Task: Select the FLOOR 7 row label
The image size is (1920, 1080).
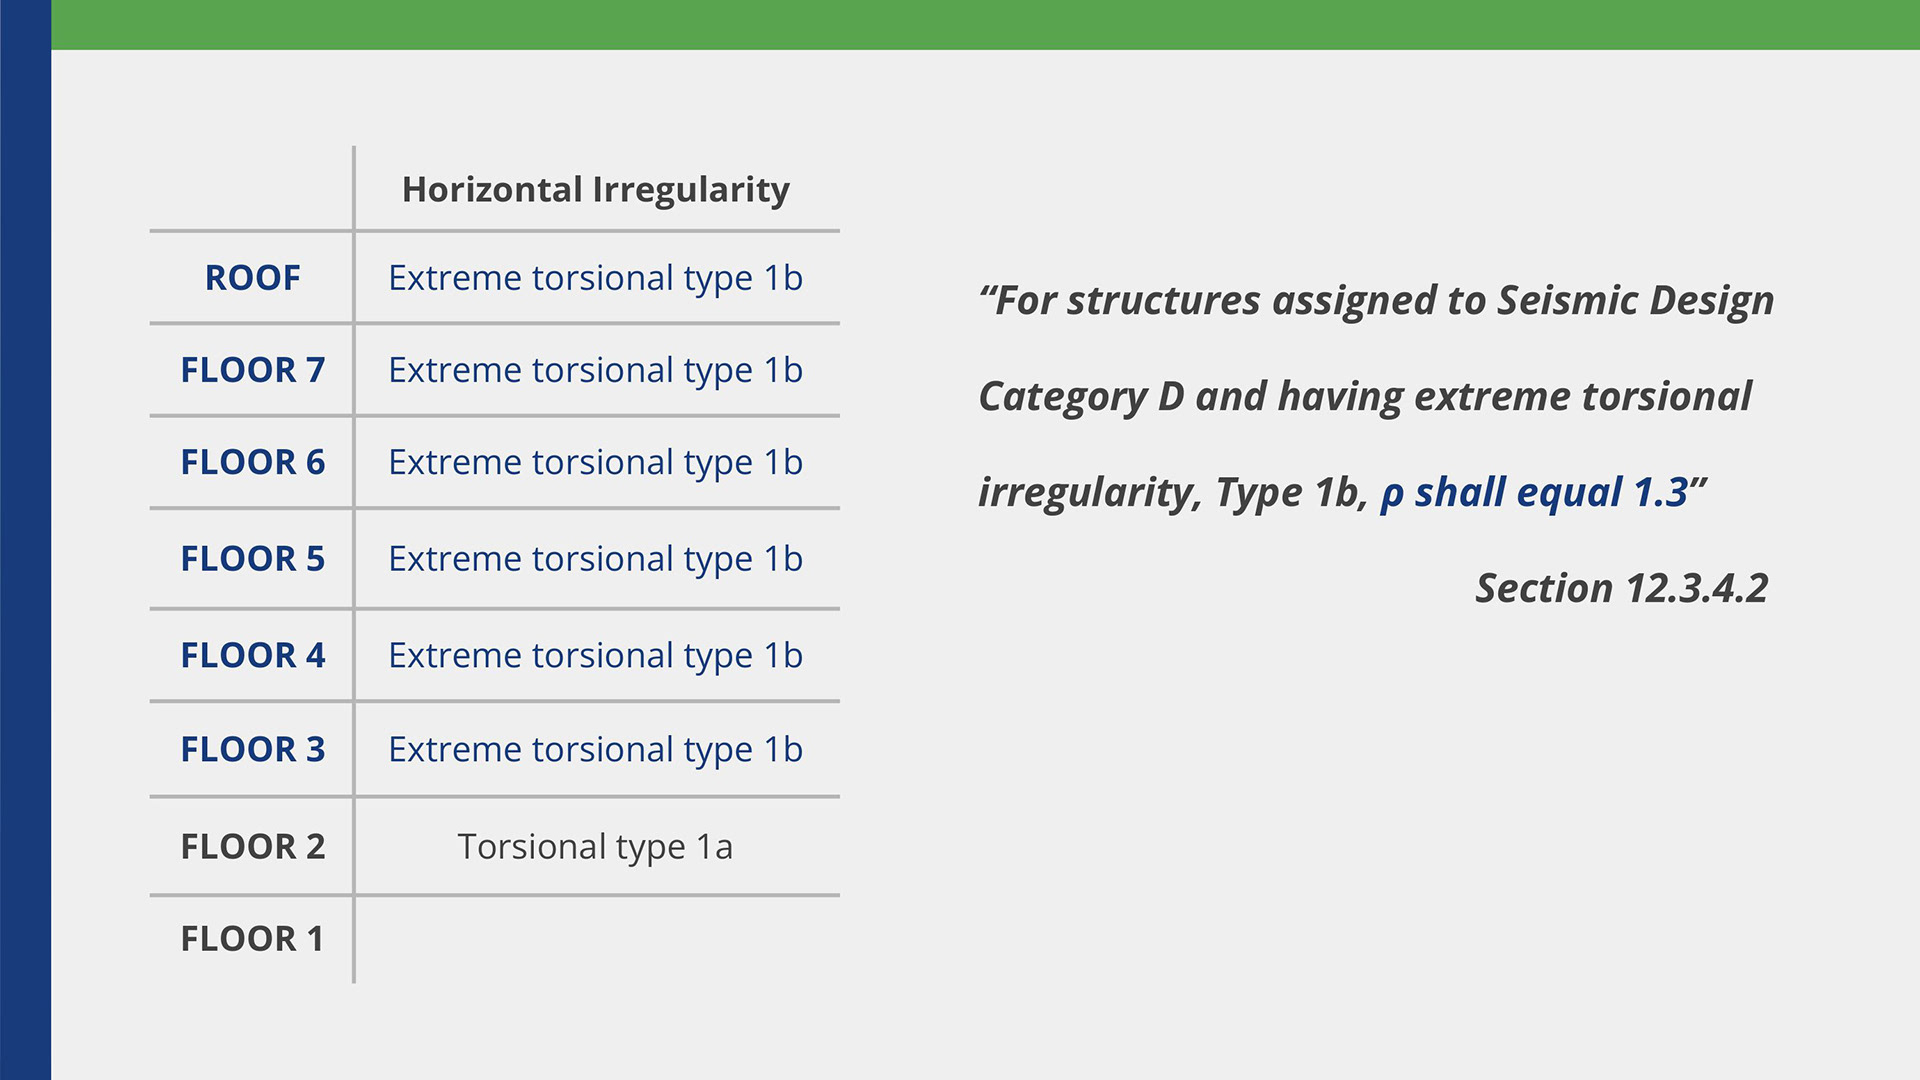Action: tap(253, 370)
